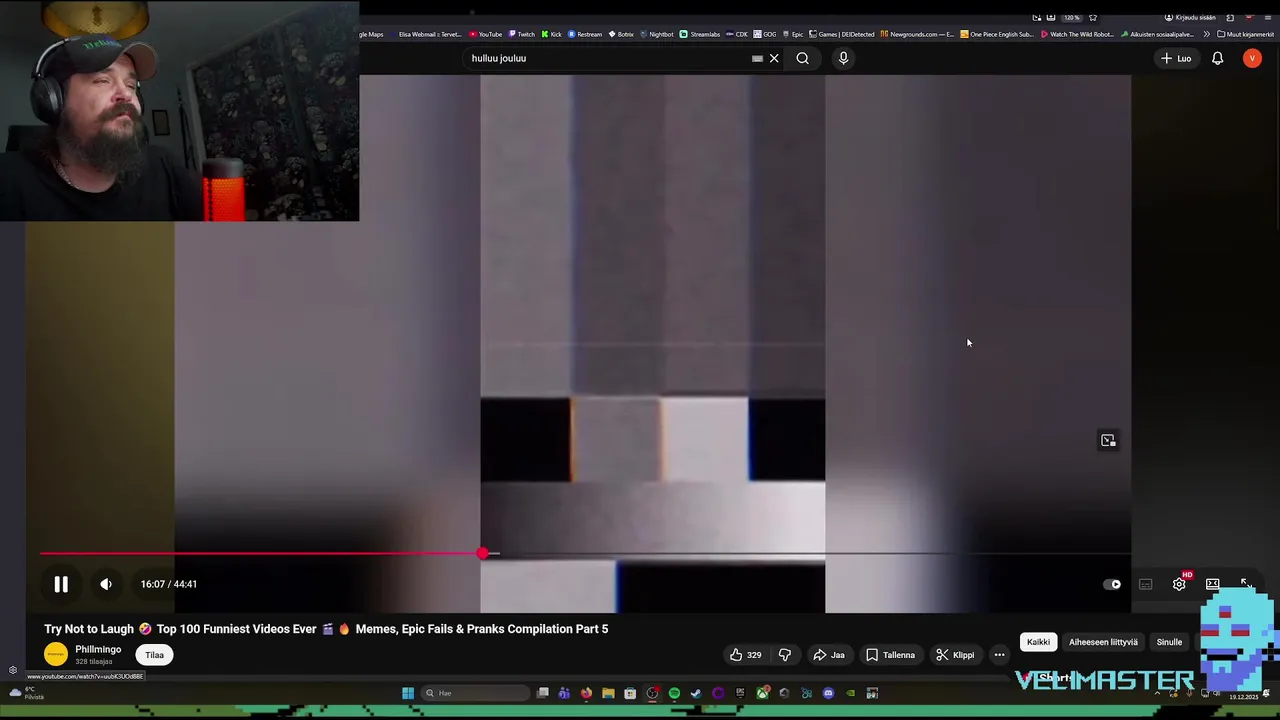Open Discord from the taskbar
This screenshot has width=1280, height=720.
pyautogui.click(x=828, y=693)
